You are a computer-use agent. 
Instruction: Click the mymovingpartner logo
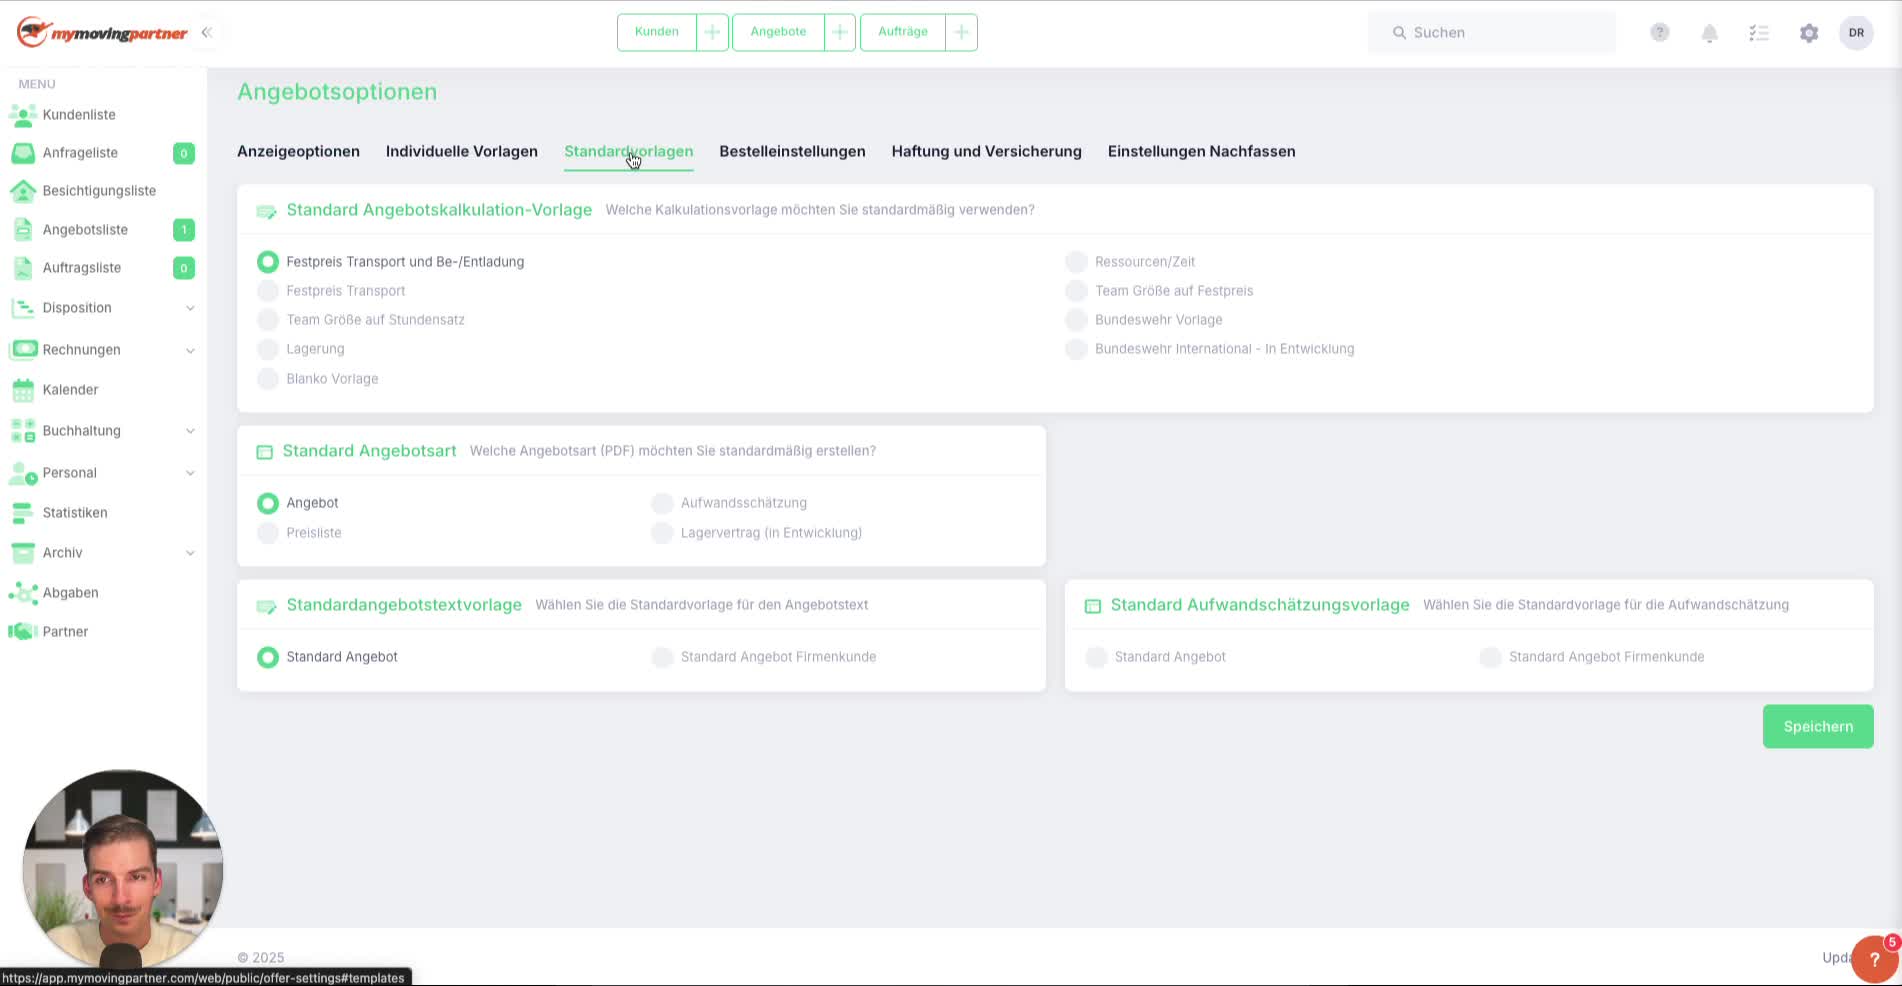(102, 33)
